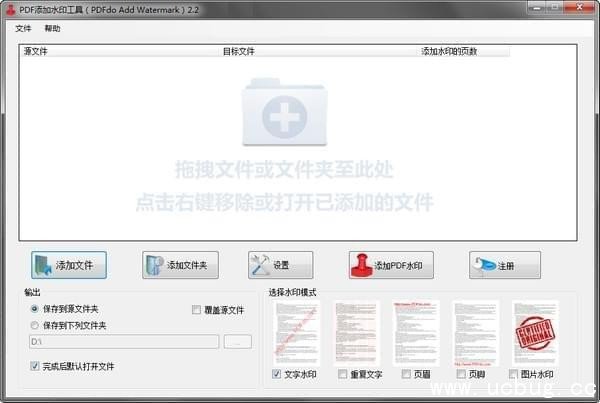600x403 pixels.
Task: Select the footer watermark preview thumbnail
Action: tap(476, 333)
